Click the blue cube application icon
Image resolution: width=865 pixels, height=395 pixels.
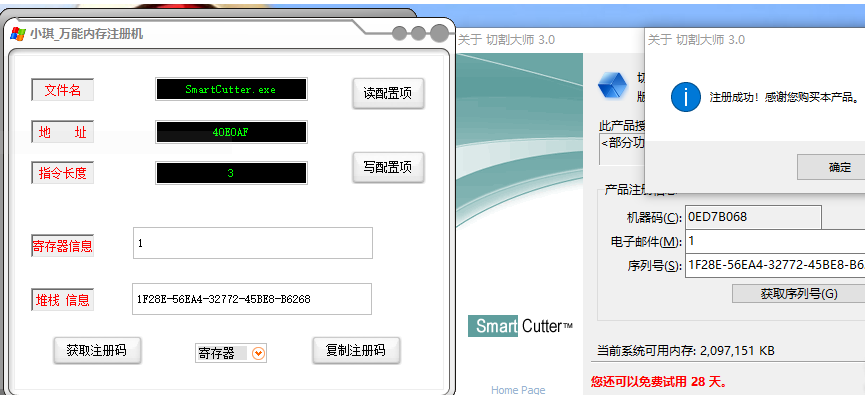pos(613,85)
